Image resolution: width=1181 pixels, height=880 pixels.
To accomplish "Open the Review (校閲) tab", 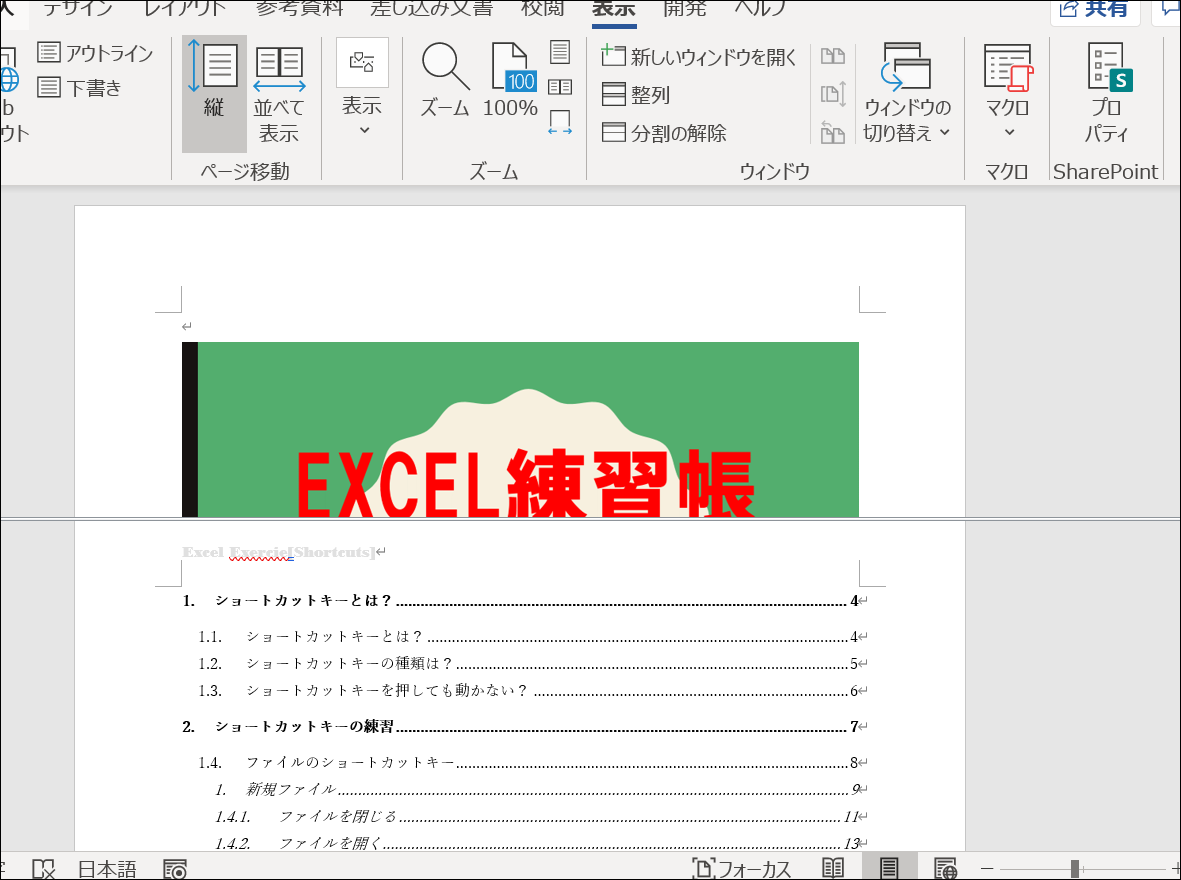I will click(542, 8).
